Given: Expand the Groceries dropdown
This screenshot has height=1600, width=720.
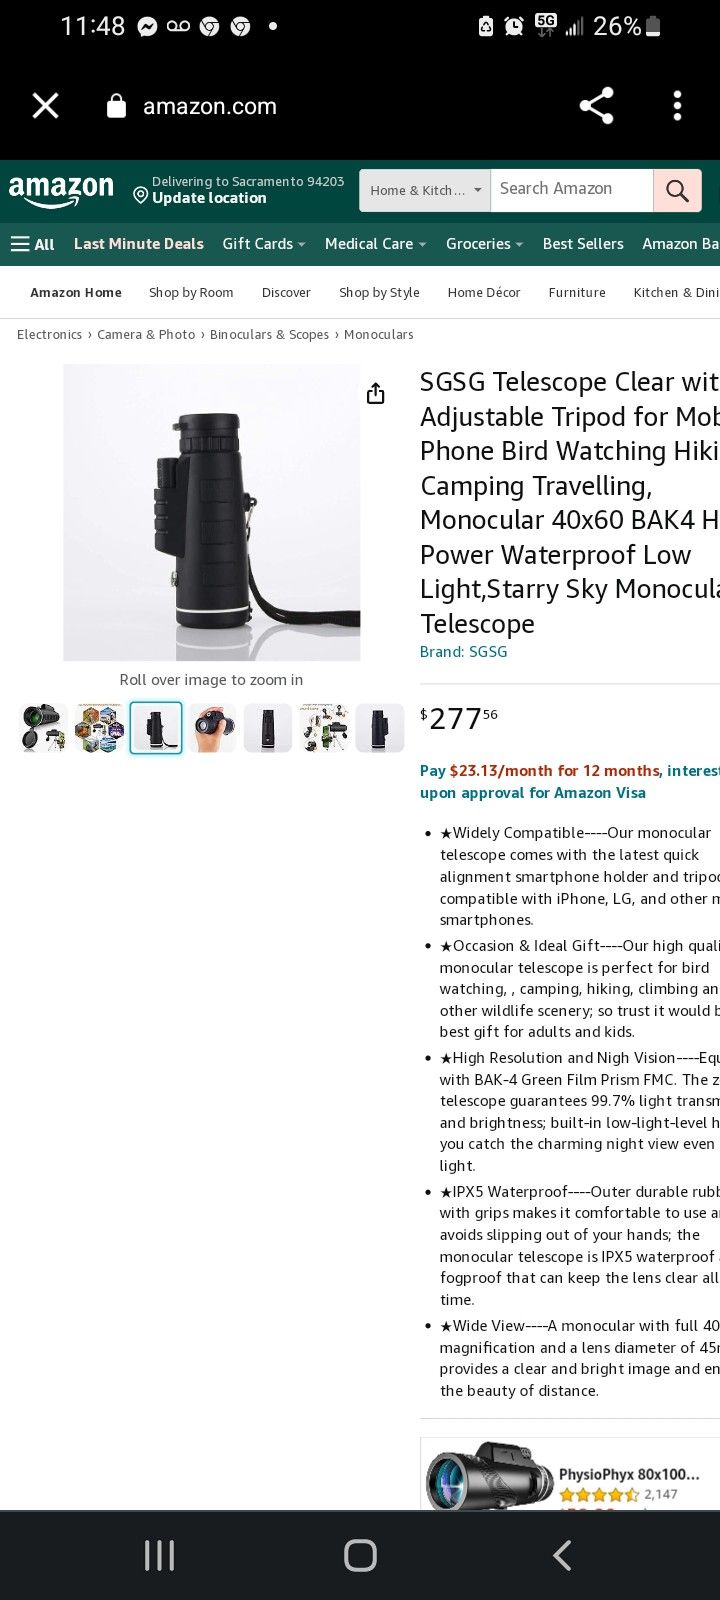Looking at the screenshot, I should coord(484,244).
